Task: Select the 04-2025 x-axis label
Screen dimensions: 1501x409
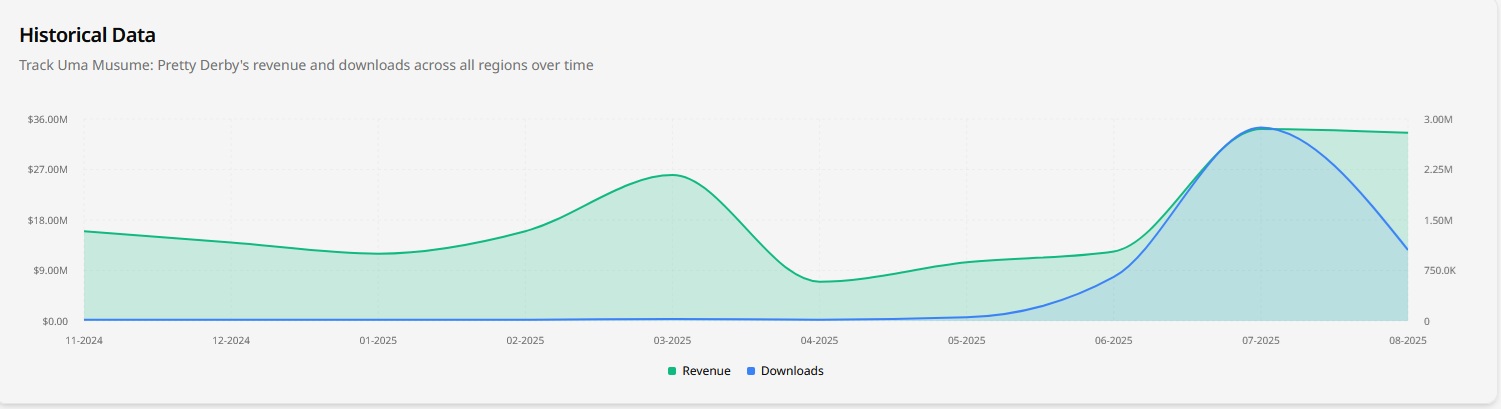Action: pos(819,341)
